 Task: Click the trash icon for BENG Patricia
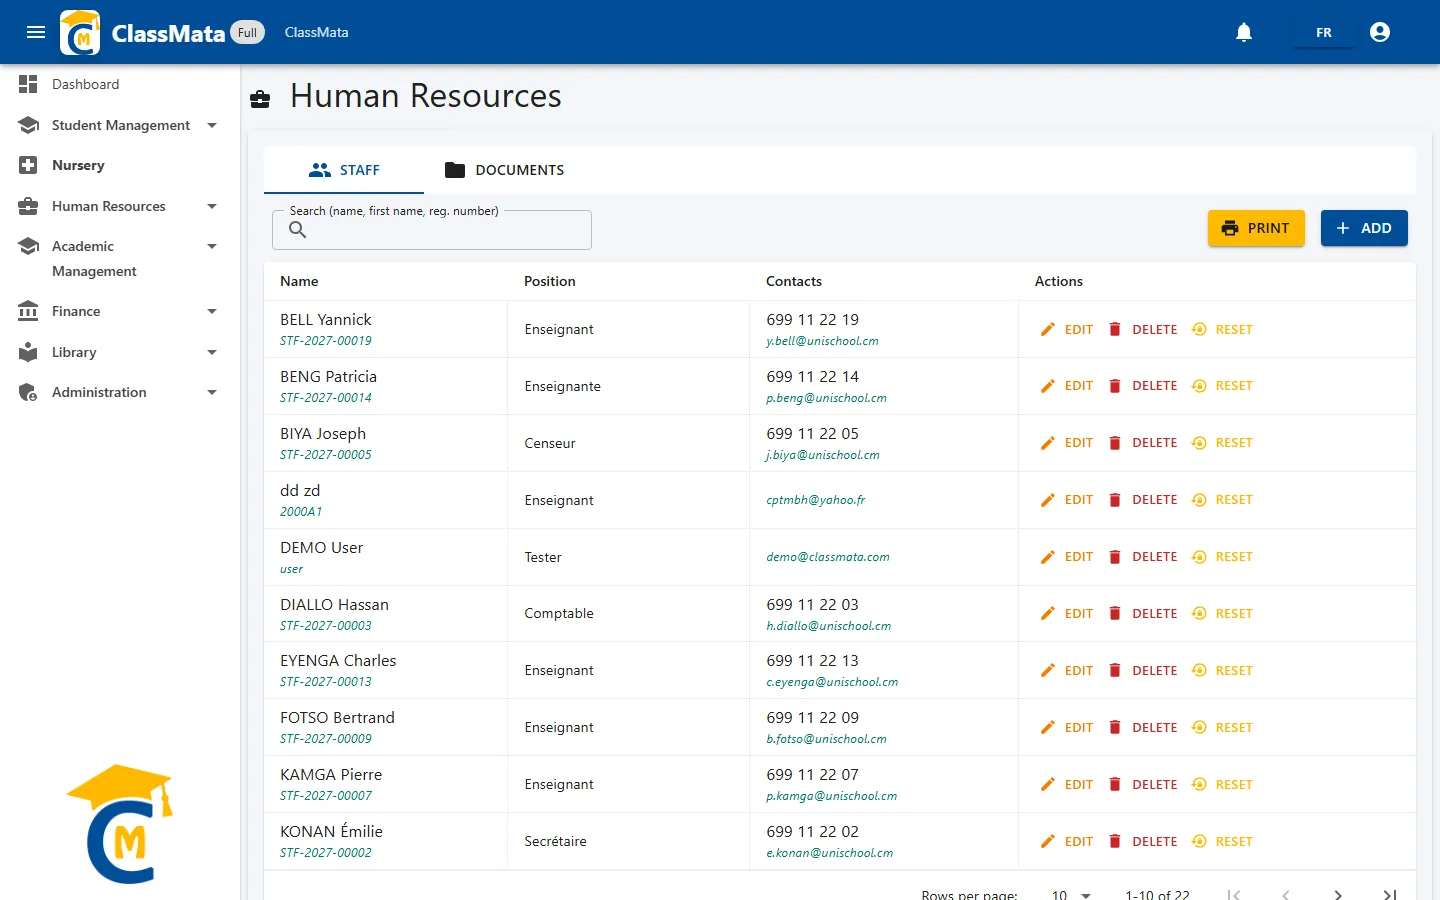click(1115, 386)
